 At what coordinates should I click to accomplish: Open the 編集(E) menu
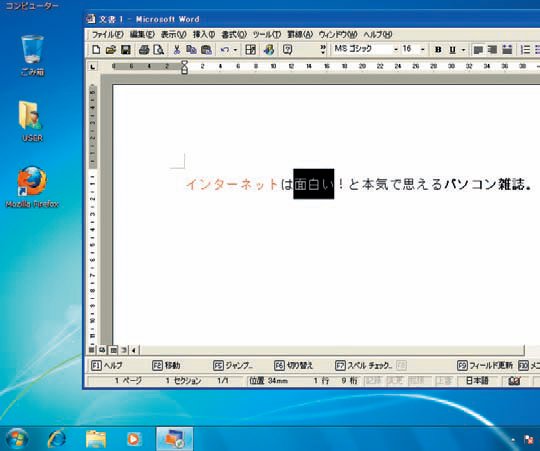[x=142, y=34]
